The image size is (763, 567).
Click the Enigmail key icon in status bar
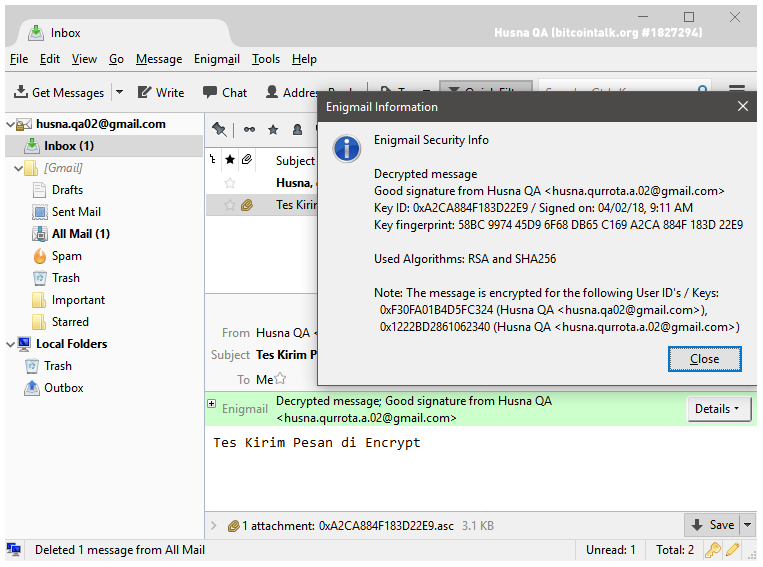tap(713, 550)
